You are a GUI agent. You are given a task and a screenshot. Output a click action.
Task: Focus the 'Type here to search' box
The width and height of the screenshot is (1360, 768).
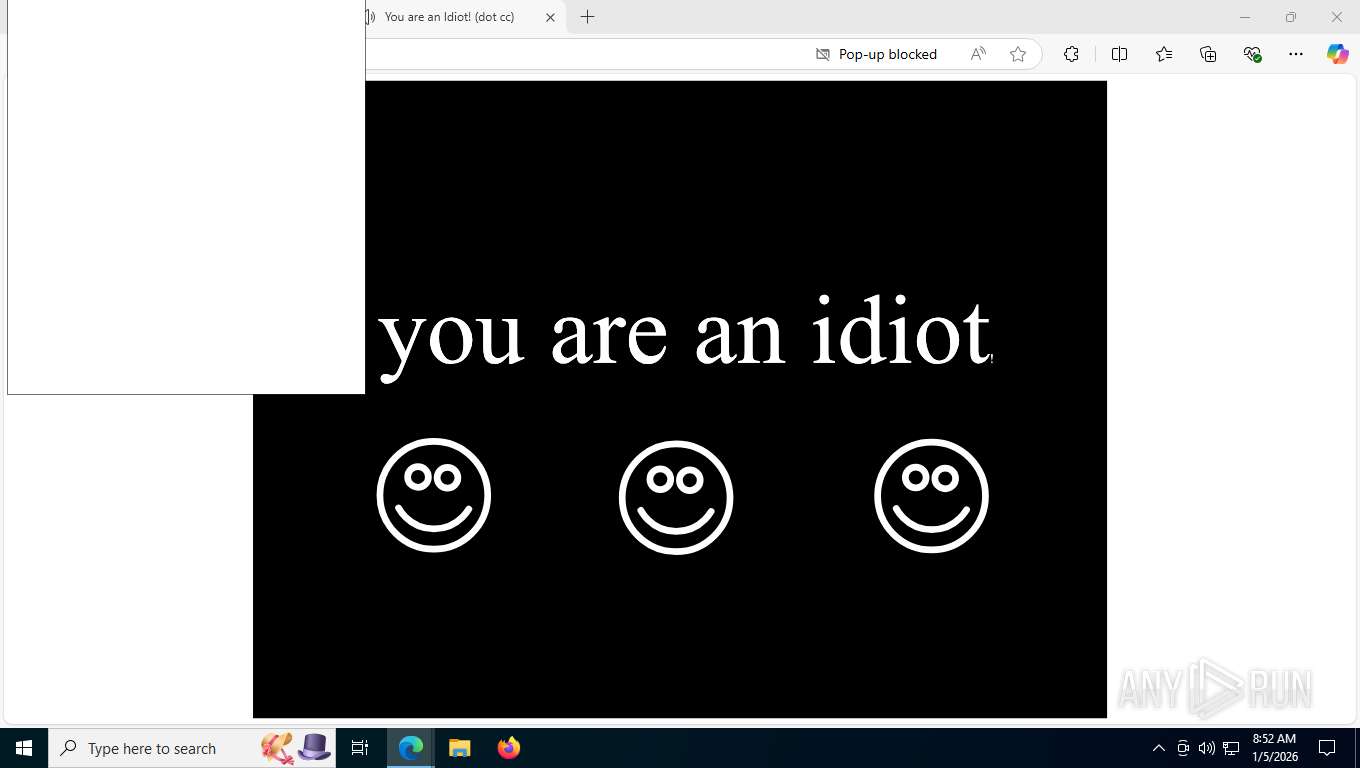coord(192,748)
